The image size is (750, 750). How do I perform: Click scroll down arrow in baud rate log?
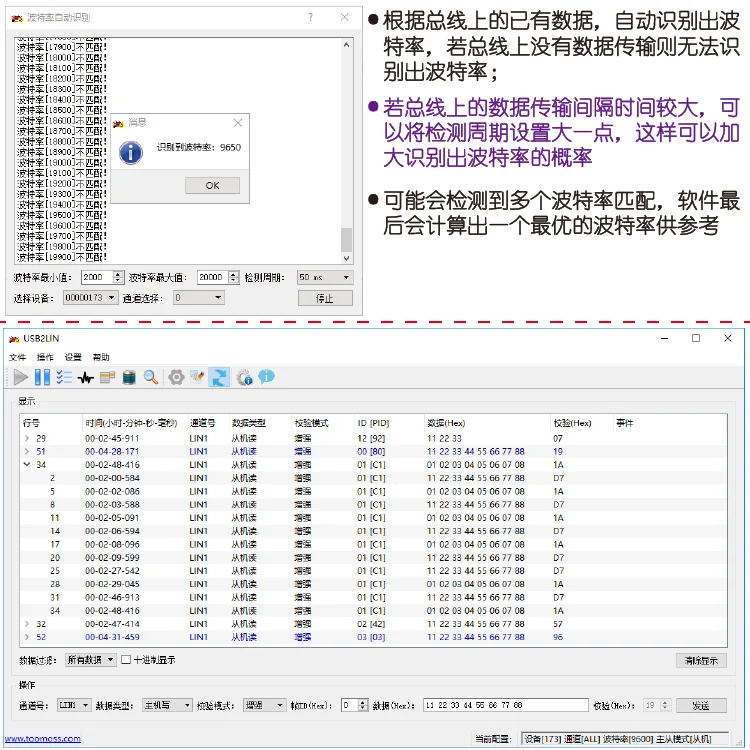(347, 258)
